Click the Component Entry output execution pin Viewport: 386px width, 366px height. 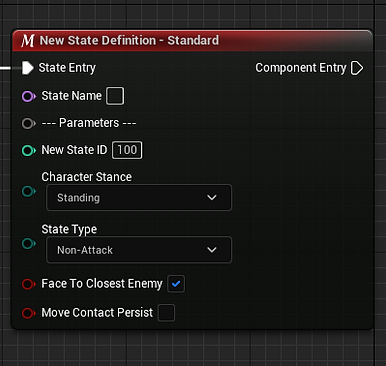click(x=357, y=68)
